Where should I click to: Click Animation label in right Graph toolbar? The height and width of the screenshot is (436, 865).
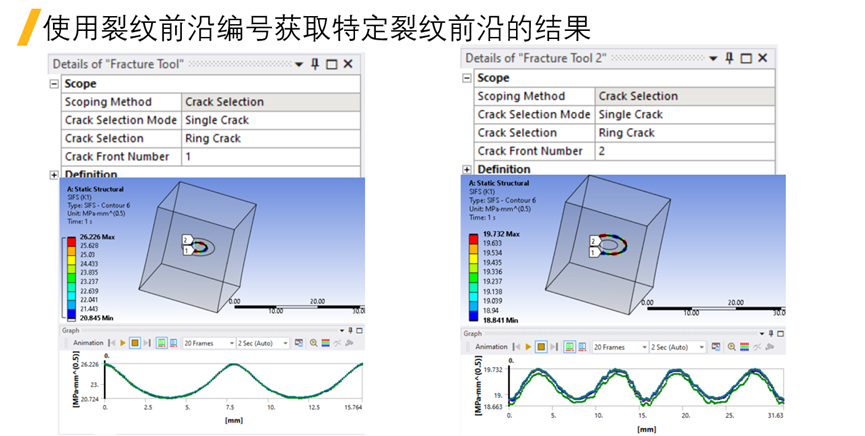pyautogui.click(x=492, y=347)
